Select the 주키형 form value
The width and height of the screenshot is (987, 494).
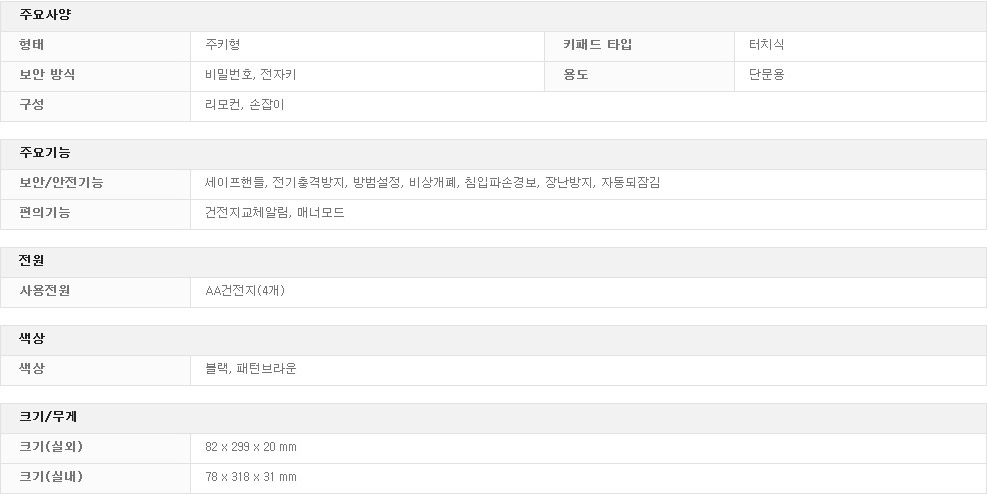pos(222,45)
